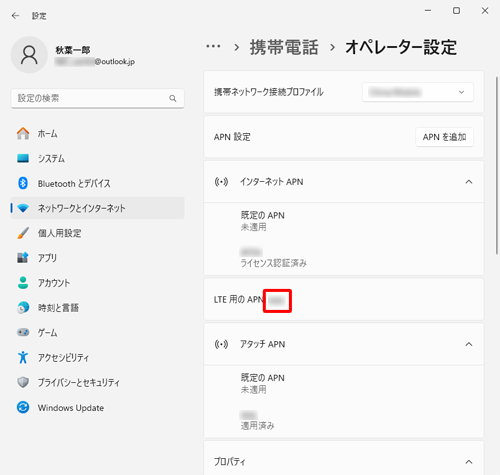Collapse the アタッチ APN section

point(469,344)
